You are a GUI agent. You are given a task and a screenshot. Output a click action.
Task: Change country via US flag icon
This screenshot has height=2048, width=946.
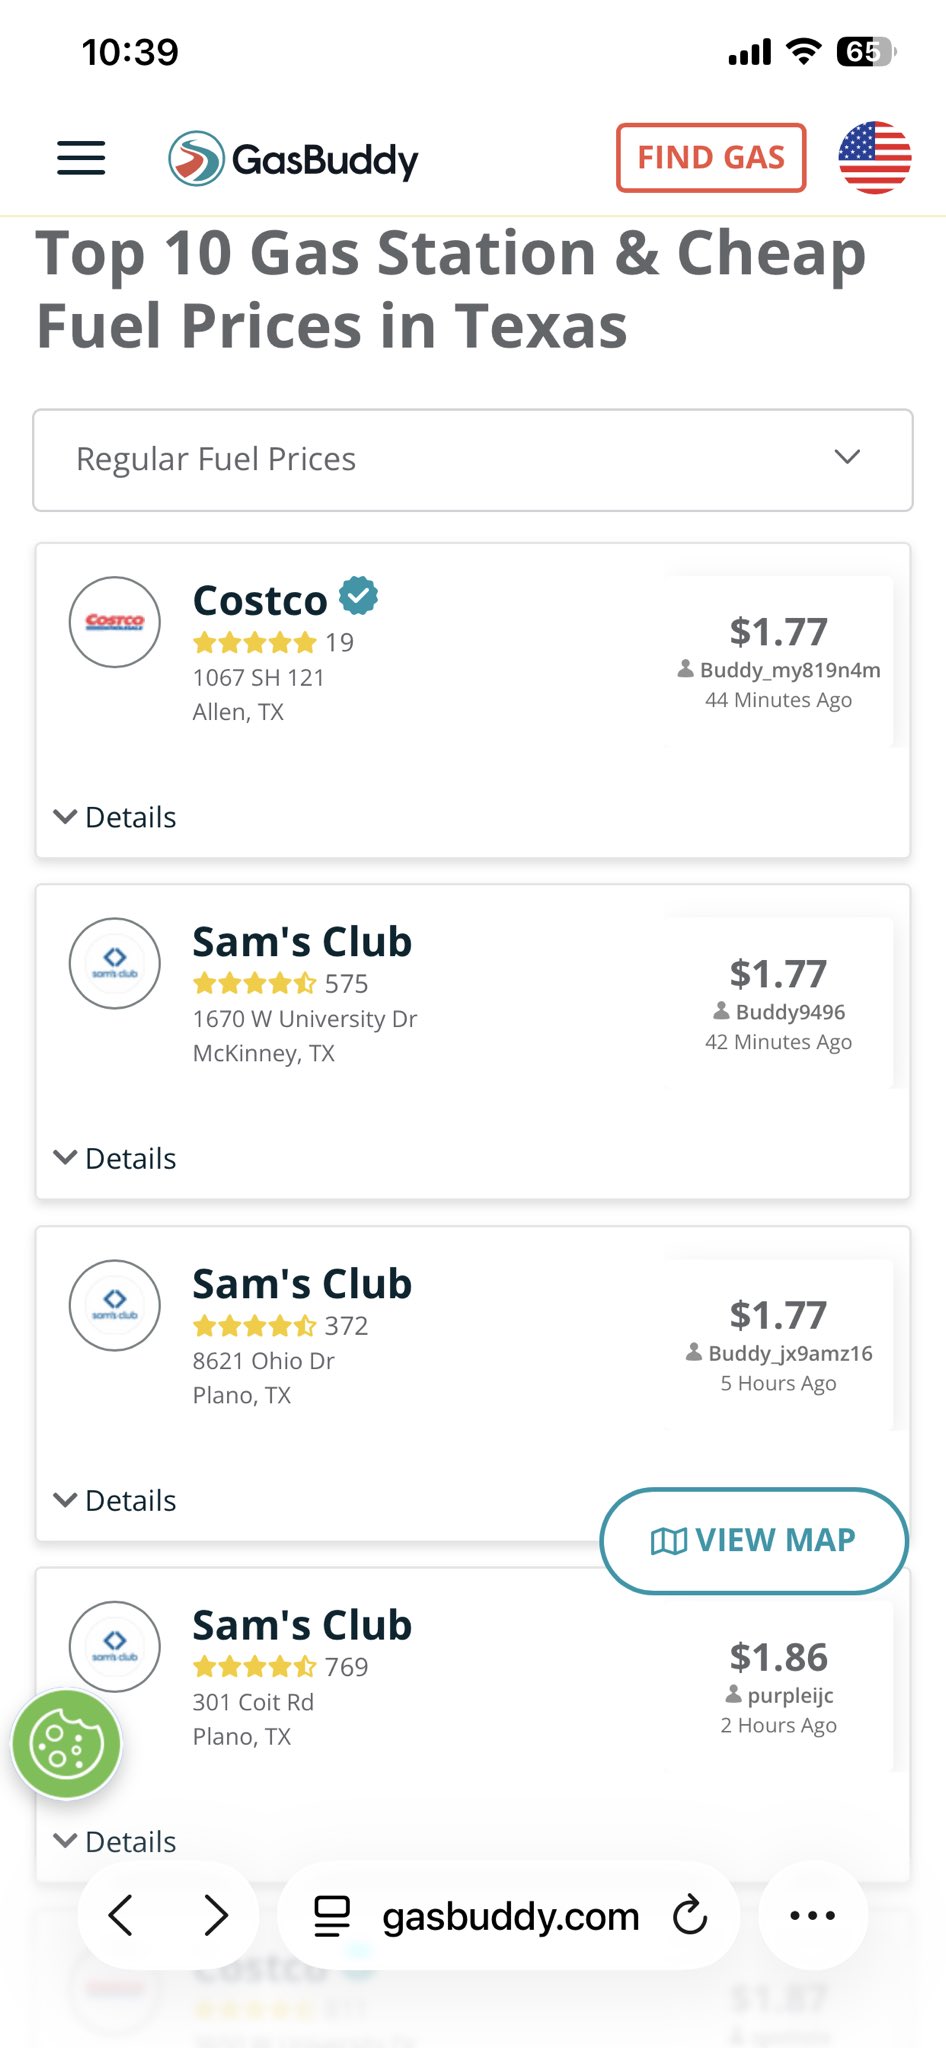point(874,158)
